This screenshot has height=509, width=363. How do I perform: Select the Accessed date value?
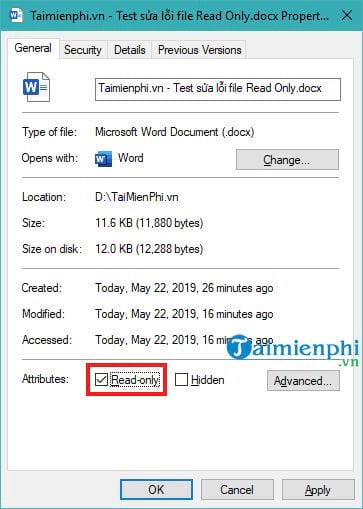click(x=184, y=340)
